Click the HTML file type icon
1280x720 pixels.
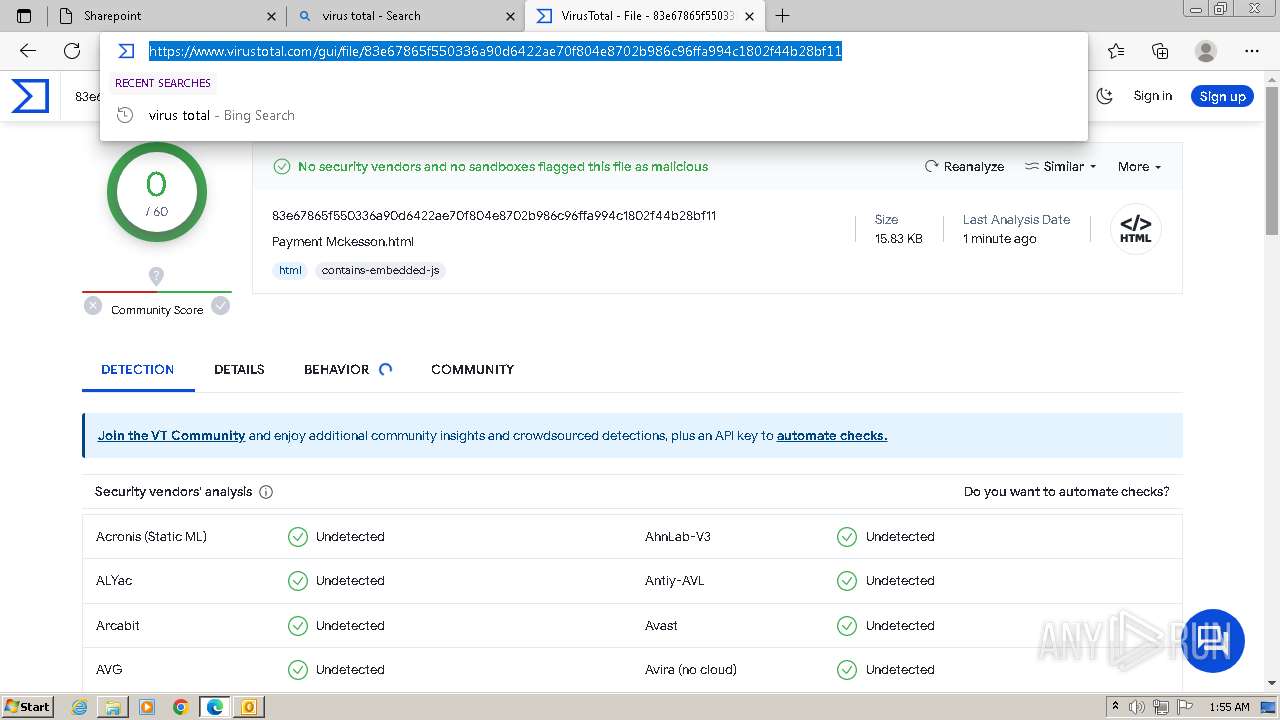(1136, 229)
